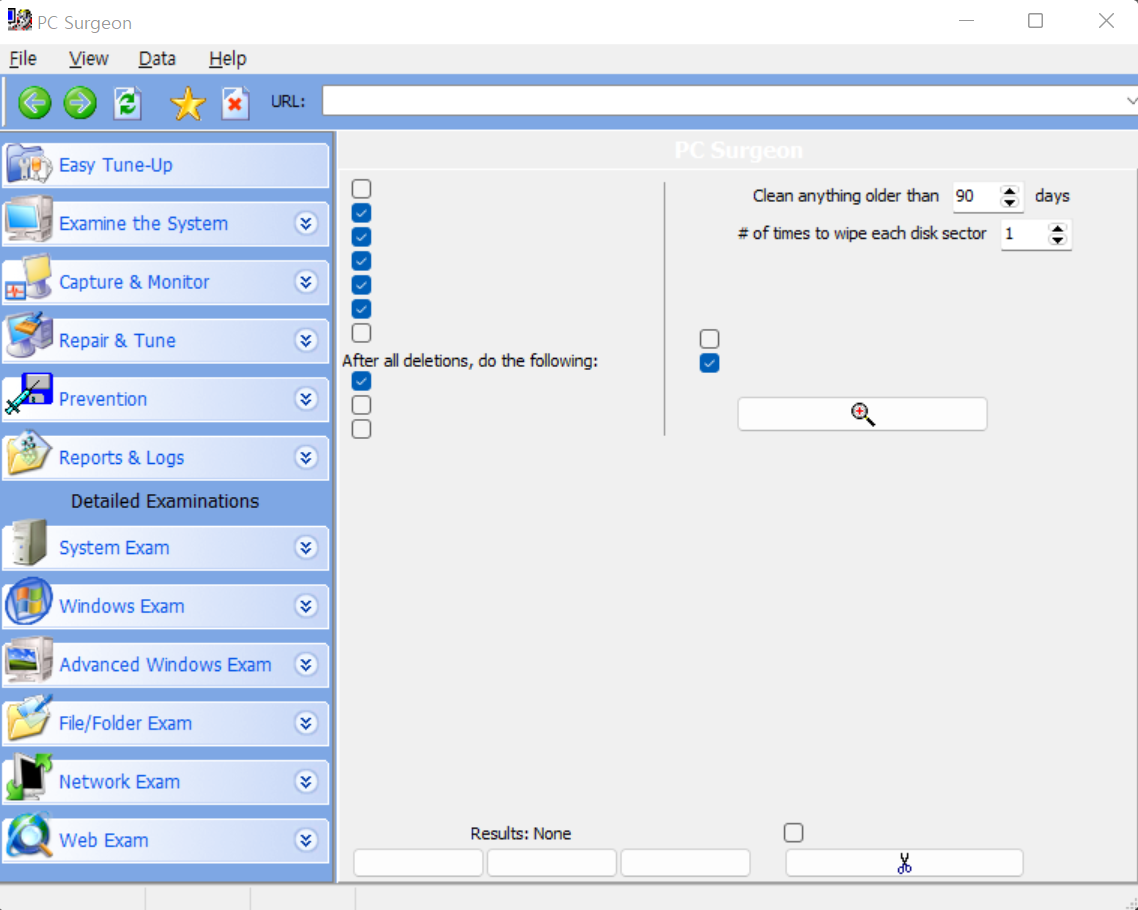This screenshot has width=1138, height=910.
Task: Click the Network Exam icon
Action: click(x=28, y=777)
